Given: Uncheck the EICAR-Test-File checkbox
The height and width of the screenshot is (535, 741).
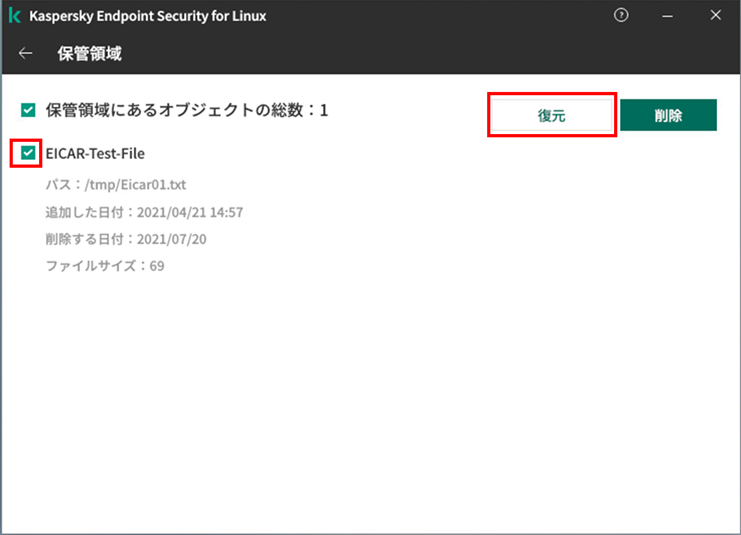Looking at the screenshot, I should (x=28, y=153).
